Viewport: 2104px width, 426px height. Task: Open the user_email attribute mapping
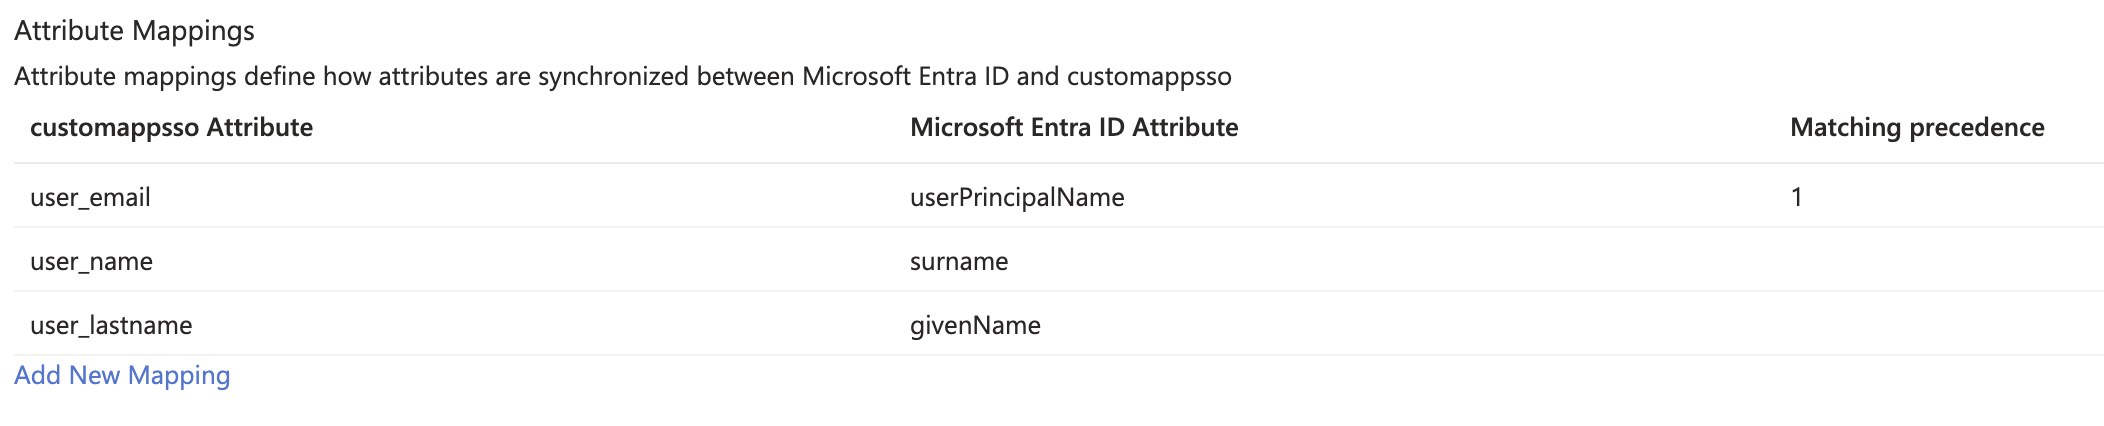coord(90,197)
